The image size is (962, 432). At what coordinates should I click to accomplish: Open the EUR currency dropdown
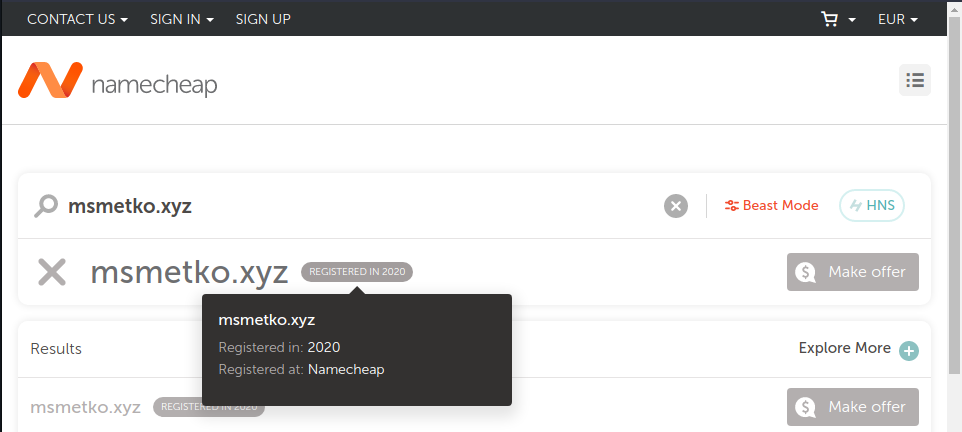(x=897, y=19)
